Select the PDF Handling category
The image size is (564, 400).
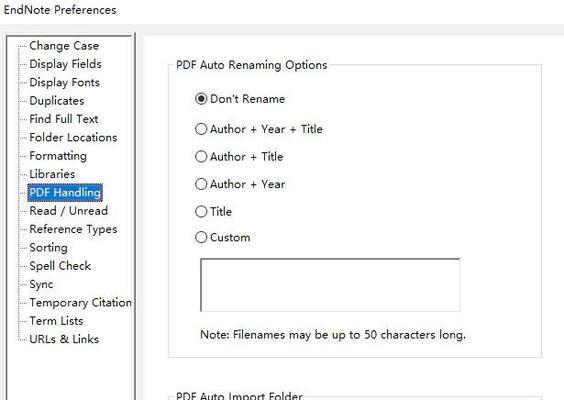coord(65,192)
